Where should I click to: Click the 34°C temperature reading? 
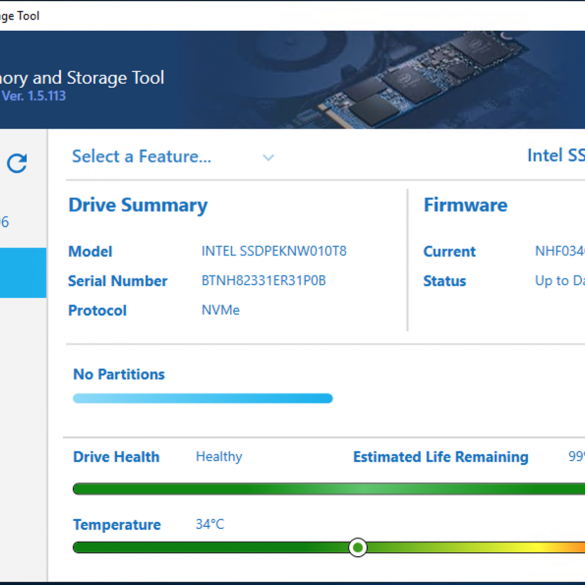210,524
